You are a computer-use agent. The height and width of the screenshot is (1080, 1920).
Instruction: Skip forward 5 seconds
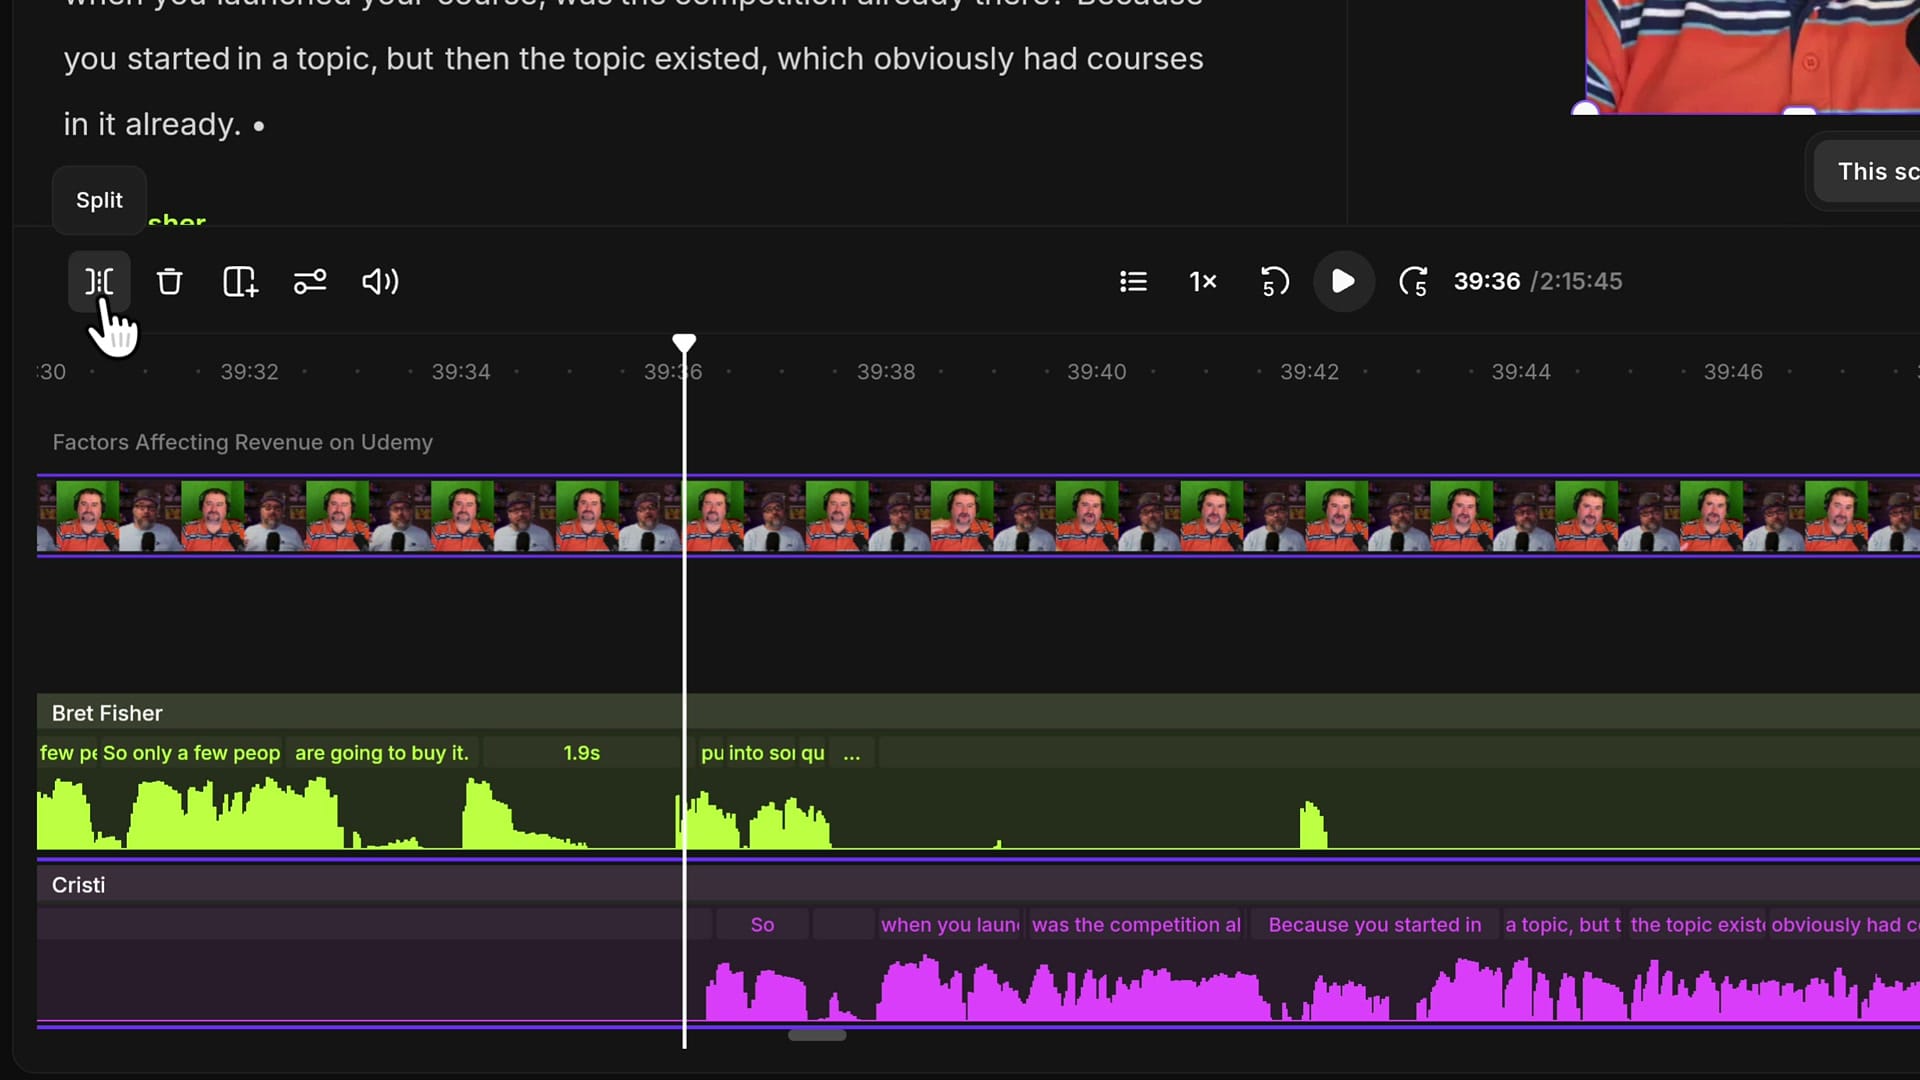[1413, 282]
